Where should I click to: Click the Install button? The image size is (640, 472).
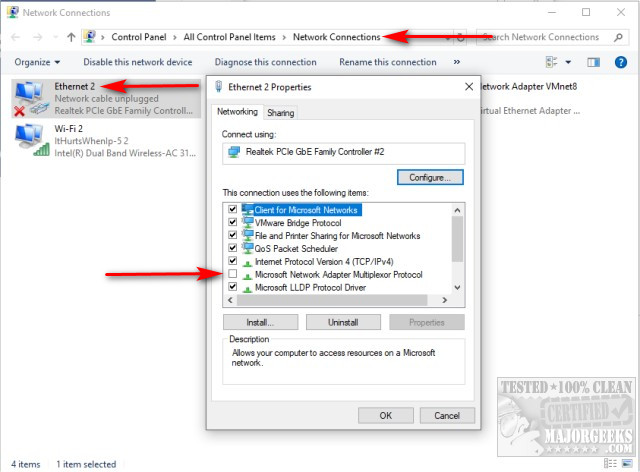pos(260,322)
